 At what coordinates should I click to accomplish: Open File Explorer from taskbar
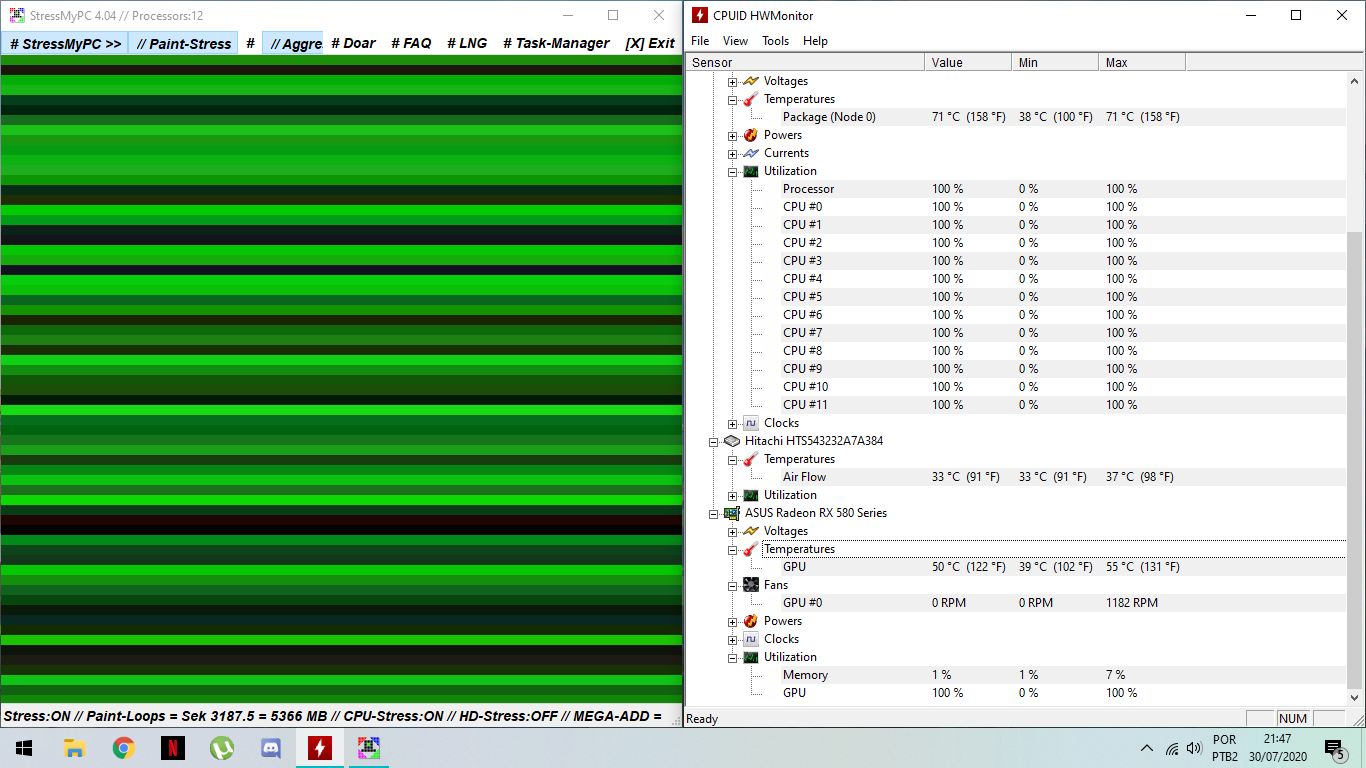[73, 748]
